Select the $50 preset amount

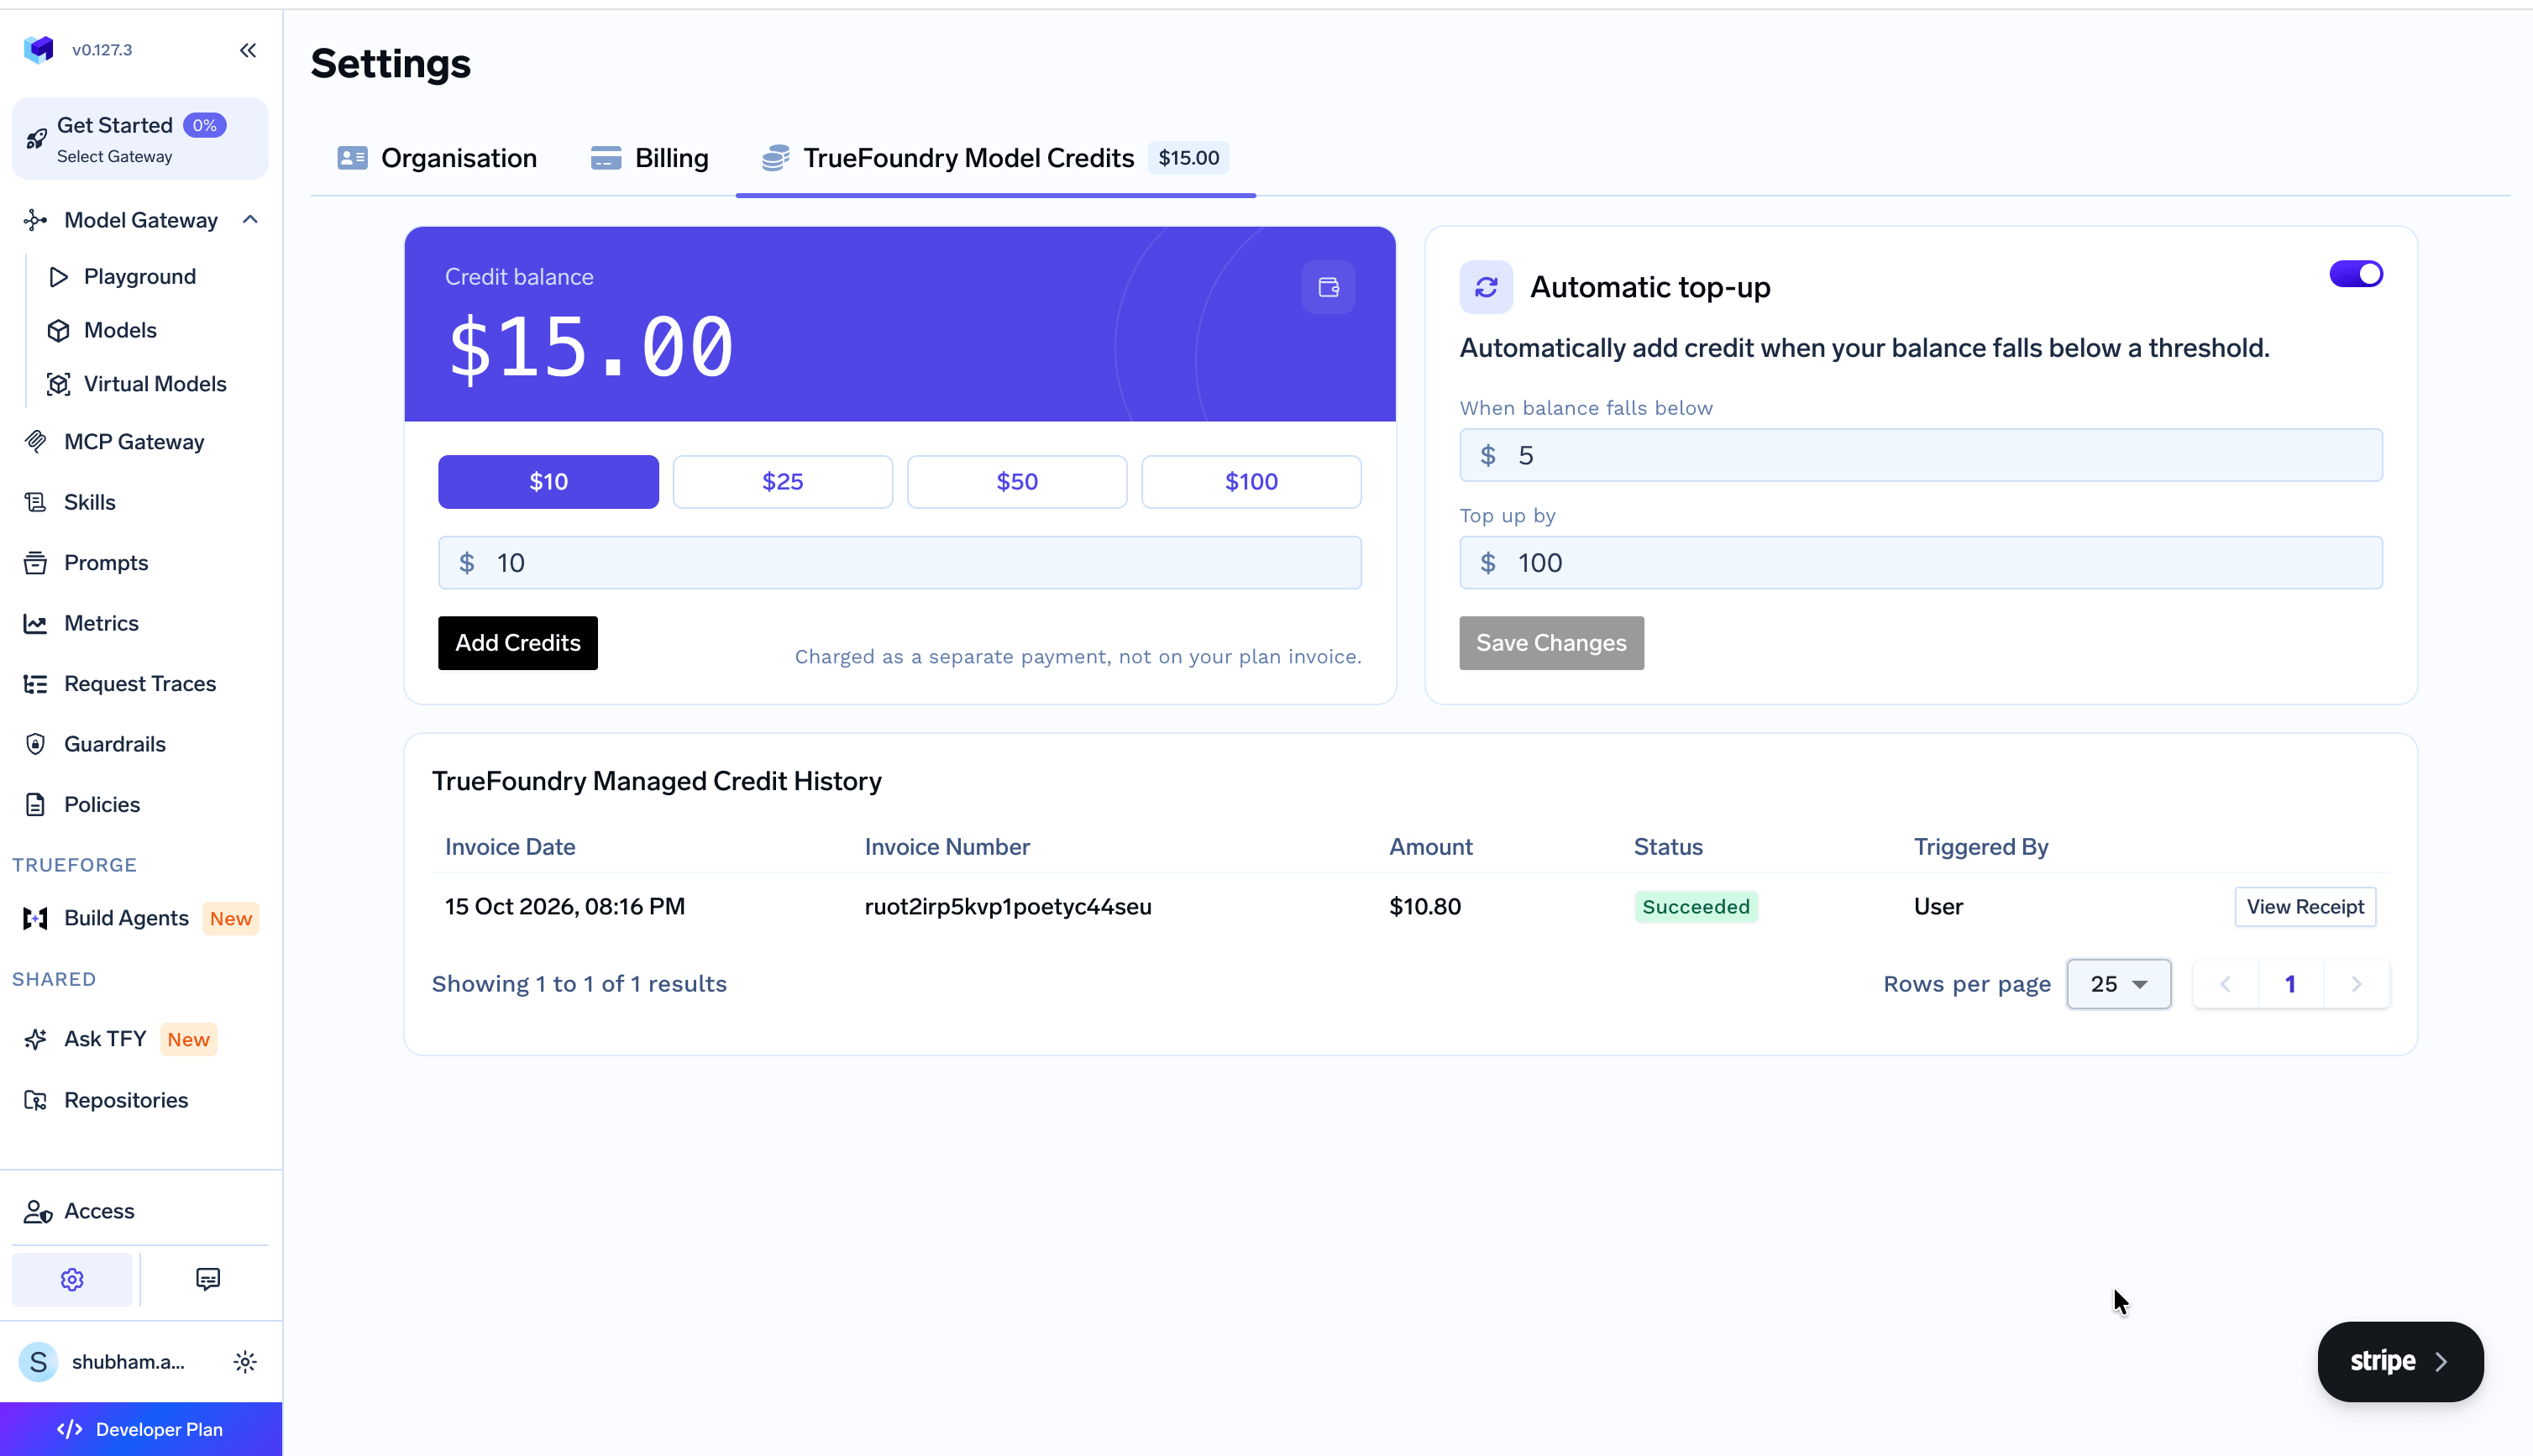point(1017,482)
